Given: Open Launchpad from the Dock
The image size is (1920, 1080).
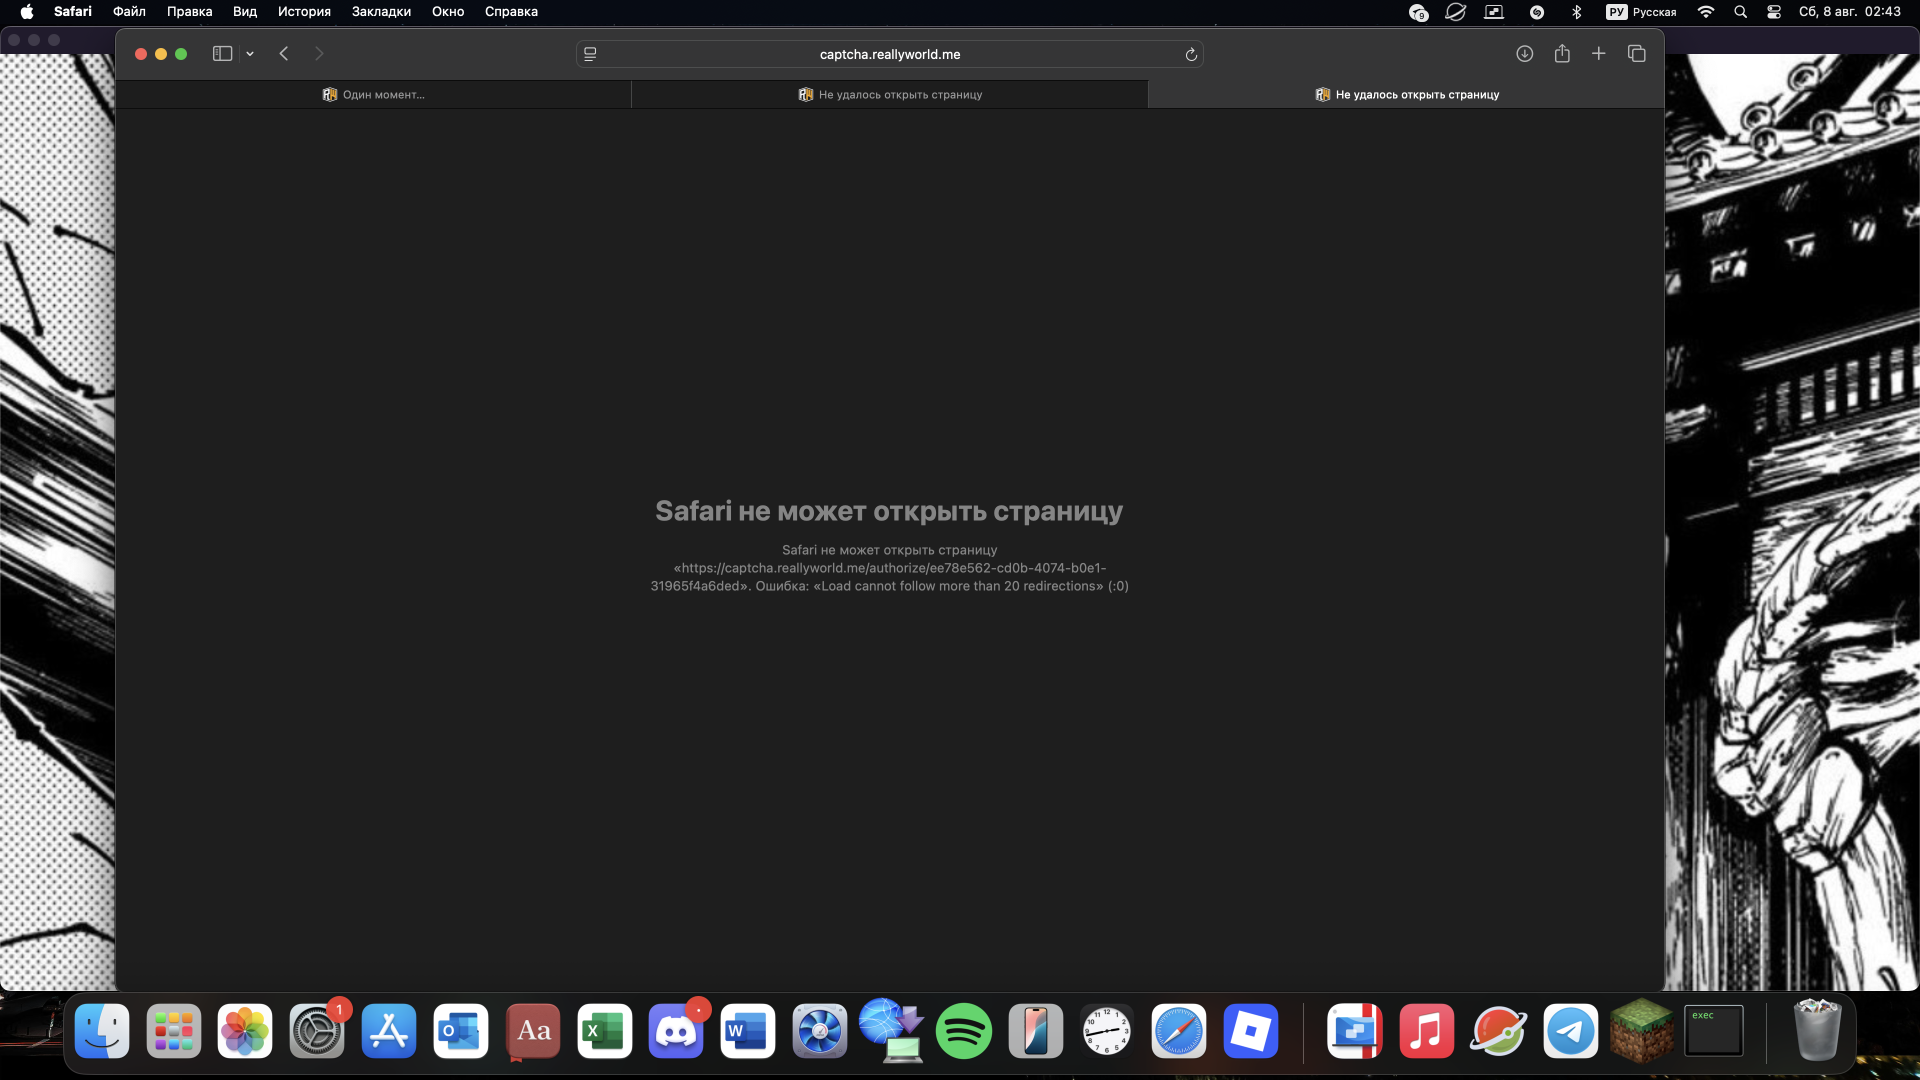Looking at the screenshot, I should coord(174,1031).
